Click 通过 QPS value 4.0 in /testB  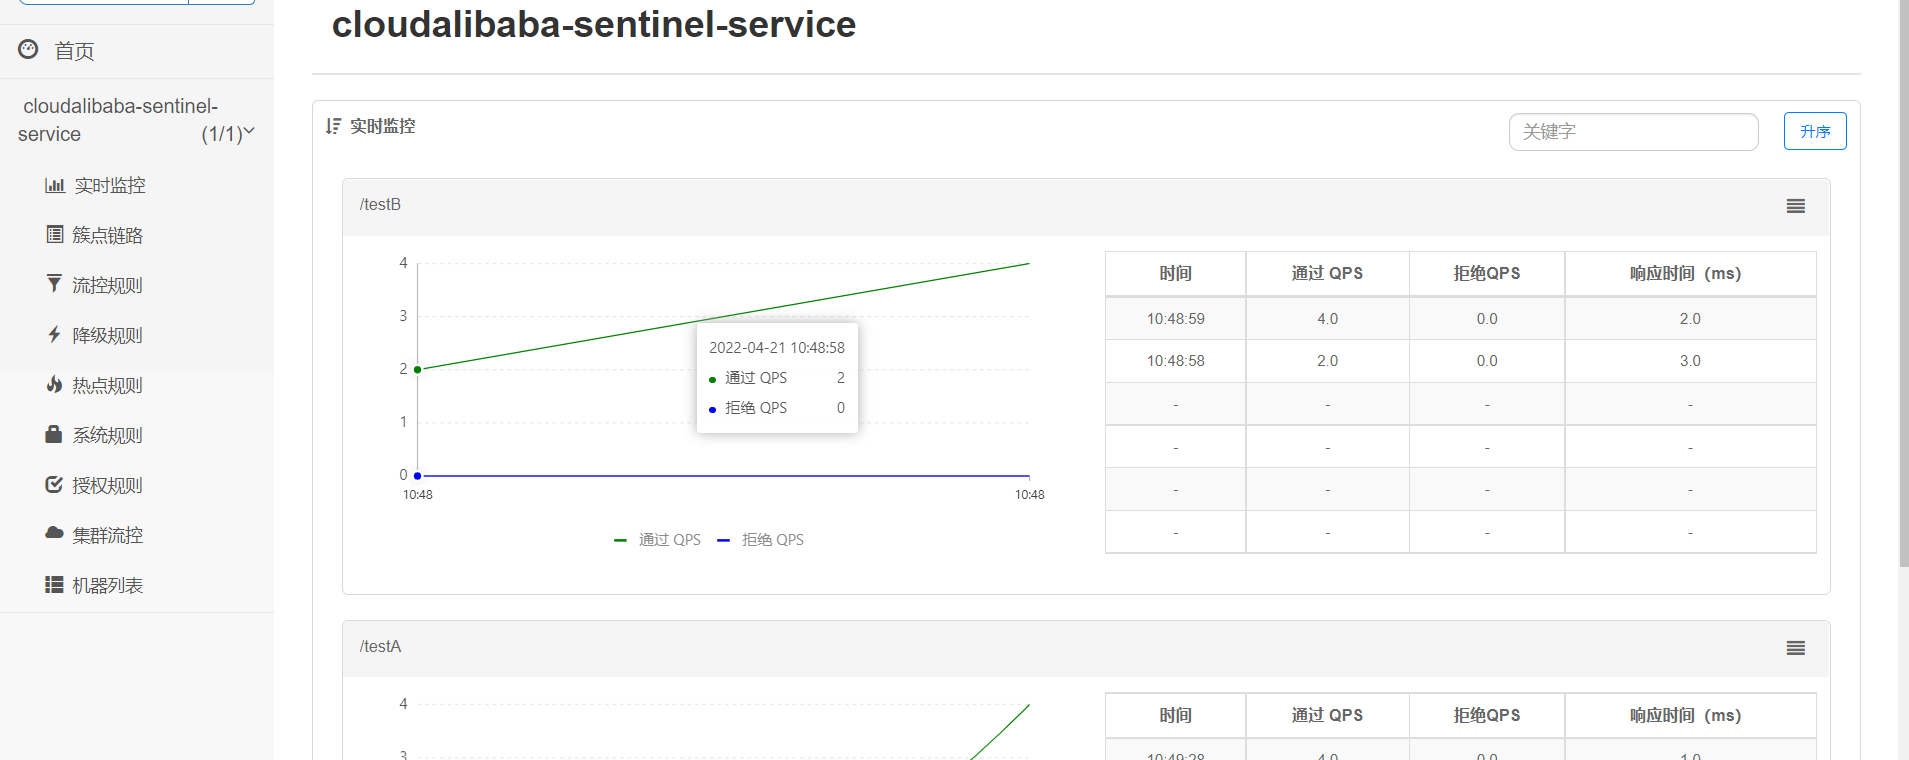point(1327,319)
